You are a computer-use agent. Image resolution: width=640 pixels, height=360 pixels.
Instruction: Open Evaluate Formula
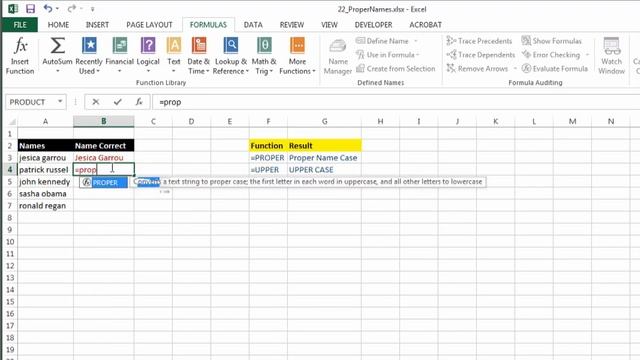[555, 69]
